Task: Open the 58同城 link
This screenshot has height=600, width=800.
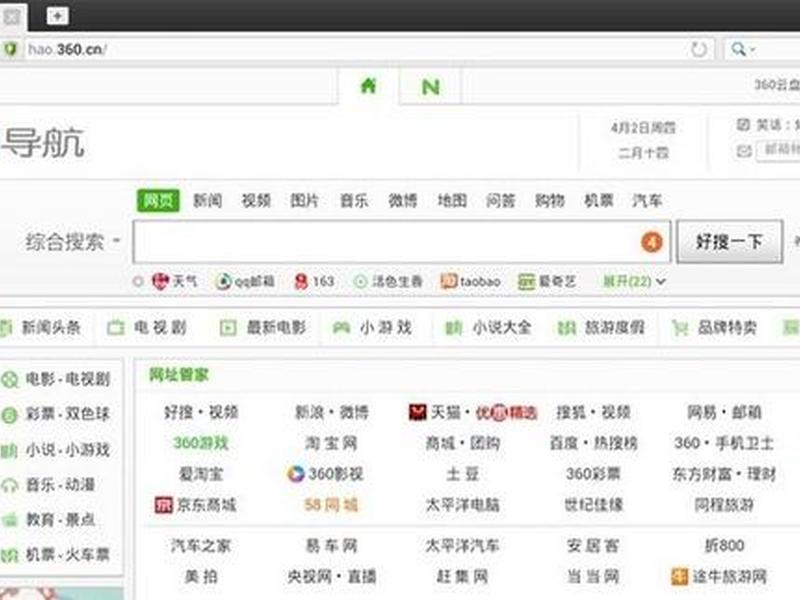Action: click(x=331, y=505)
